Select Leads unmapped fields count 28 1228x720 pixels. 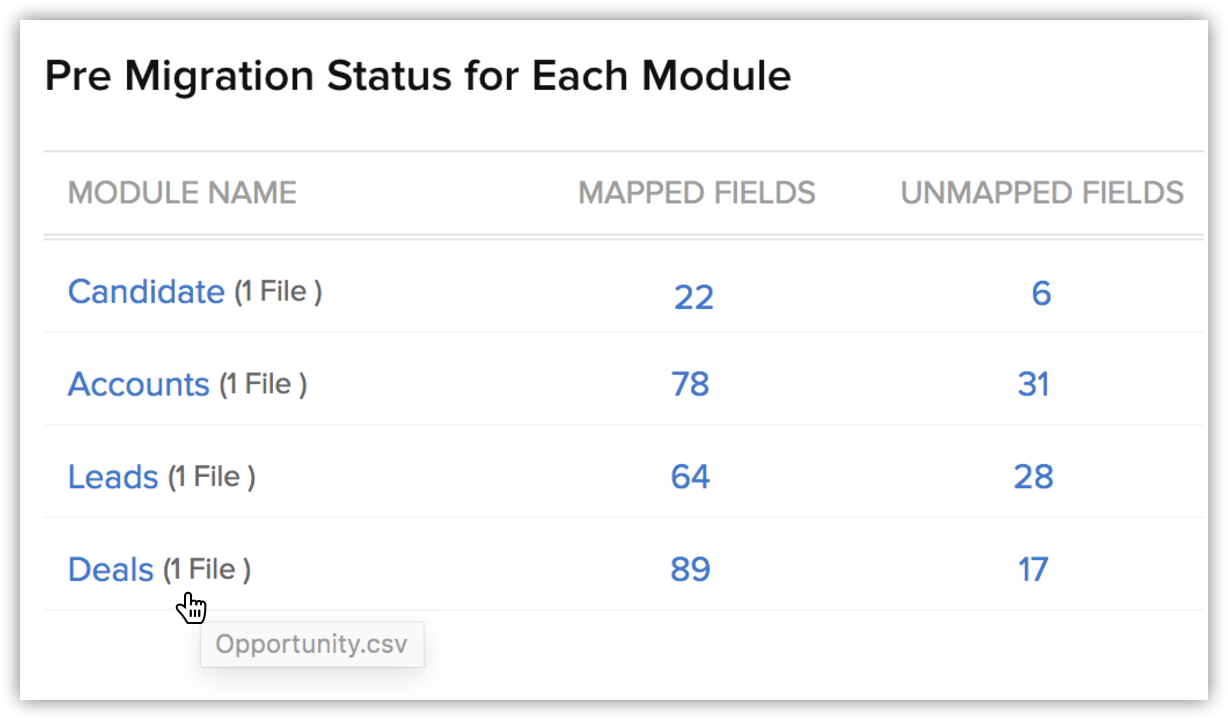tap(1033, 477)
